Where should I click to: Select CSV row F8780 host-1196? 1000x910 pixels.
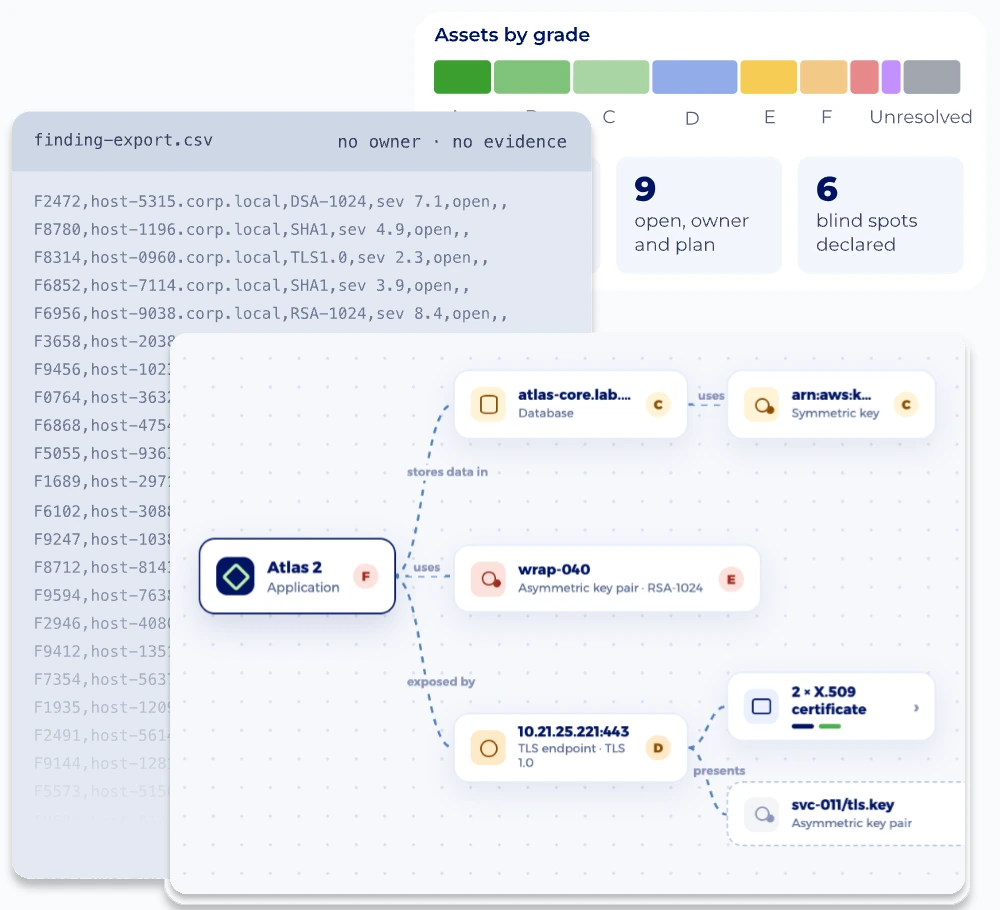[x=251, y=230]
